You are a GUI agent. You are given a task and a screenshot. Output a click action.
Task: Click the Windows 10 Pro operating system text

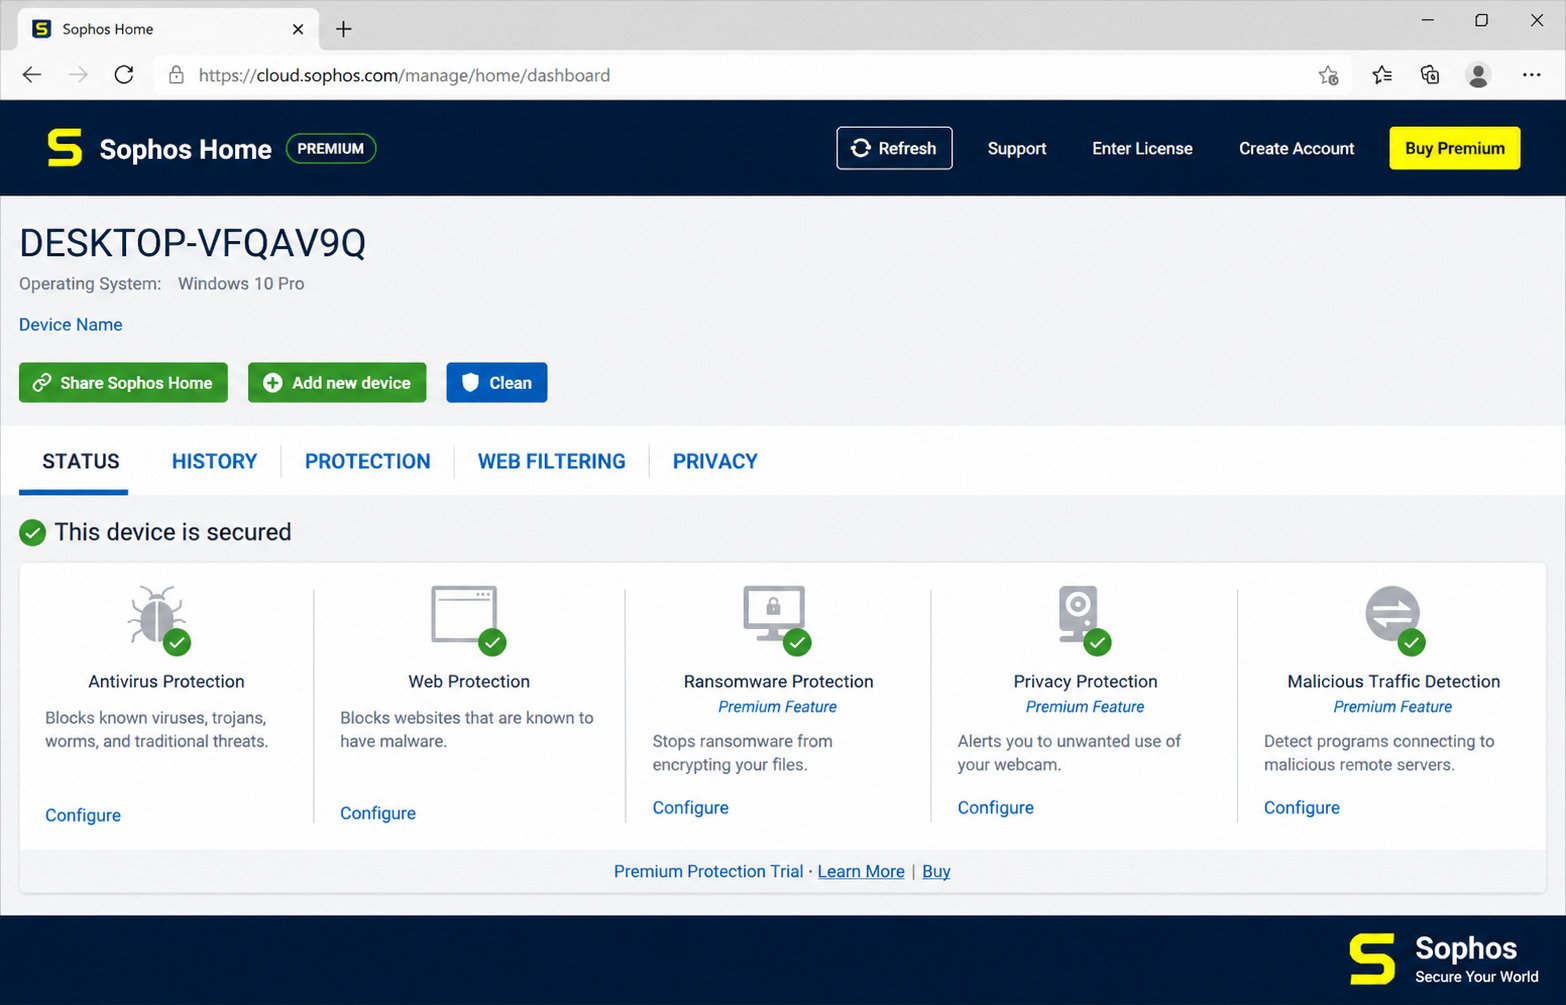241,283
